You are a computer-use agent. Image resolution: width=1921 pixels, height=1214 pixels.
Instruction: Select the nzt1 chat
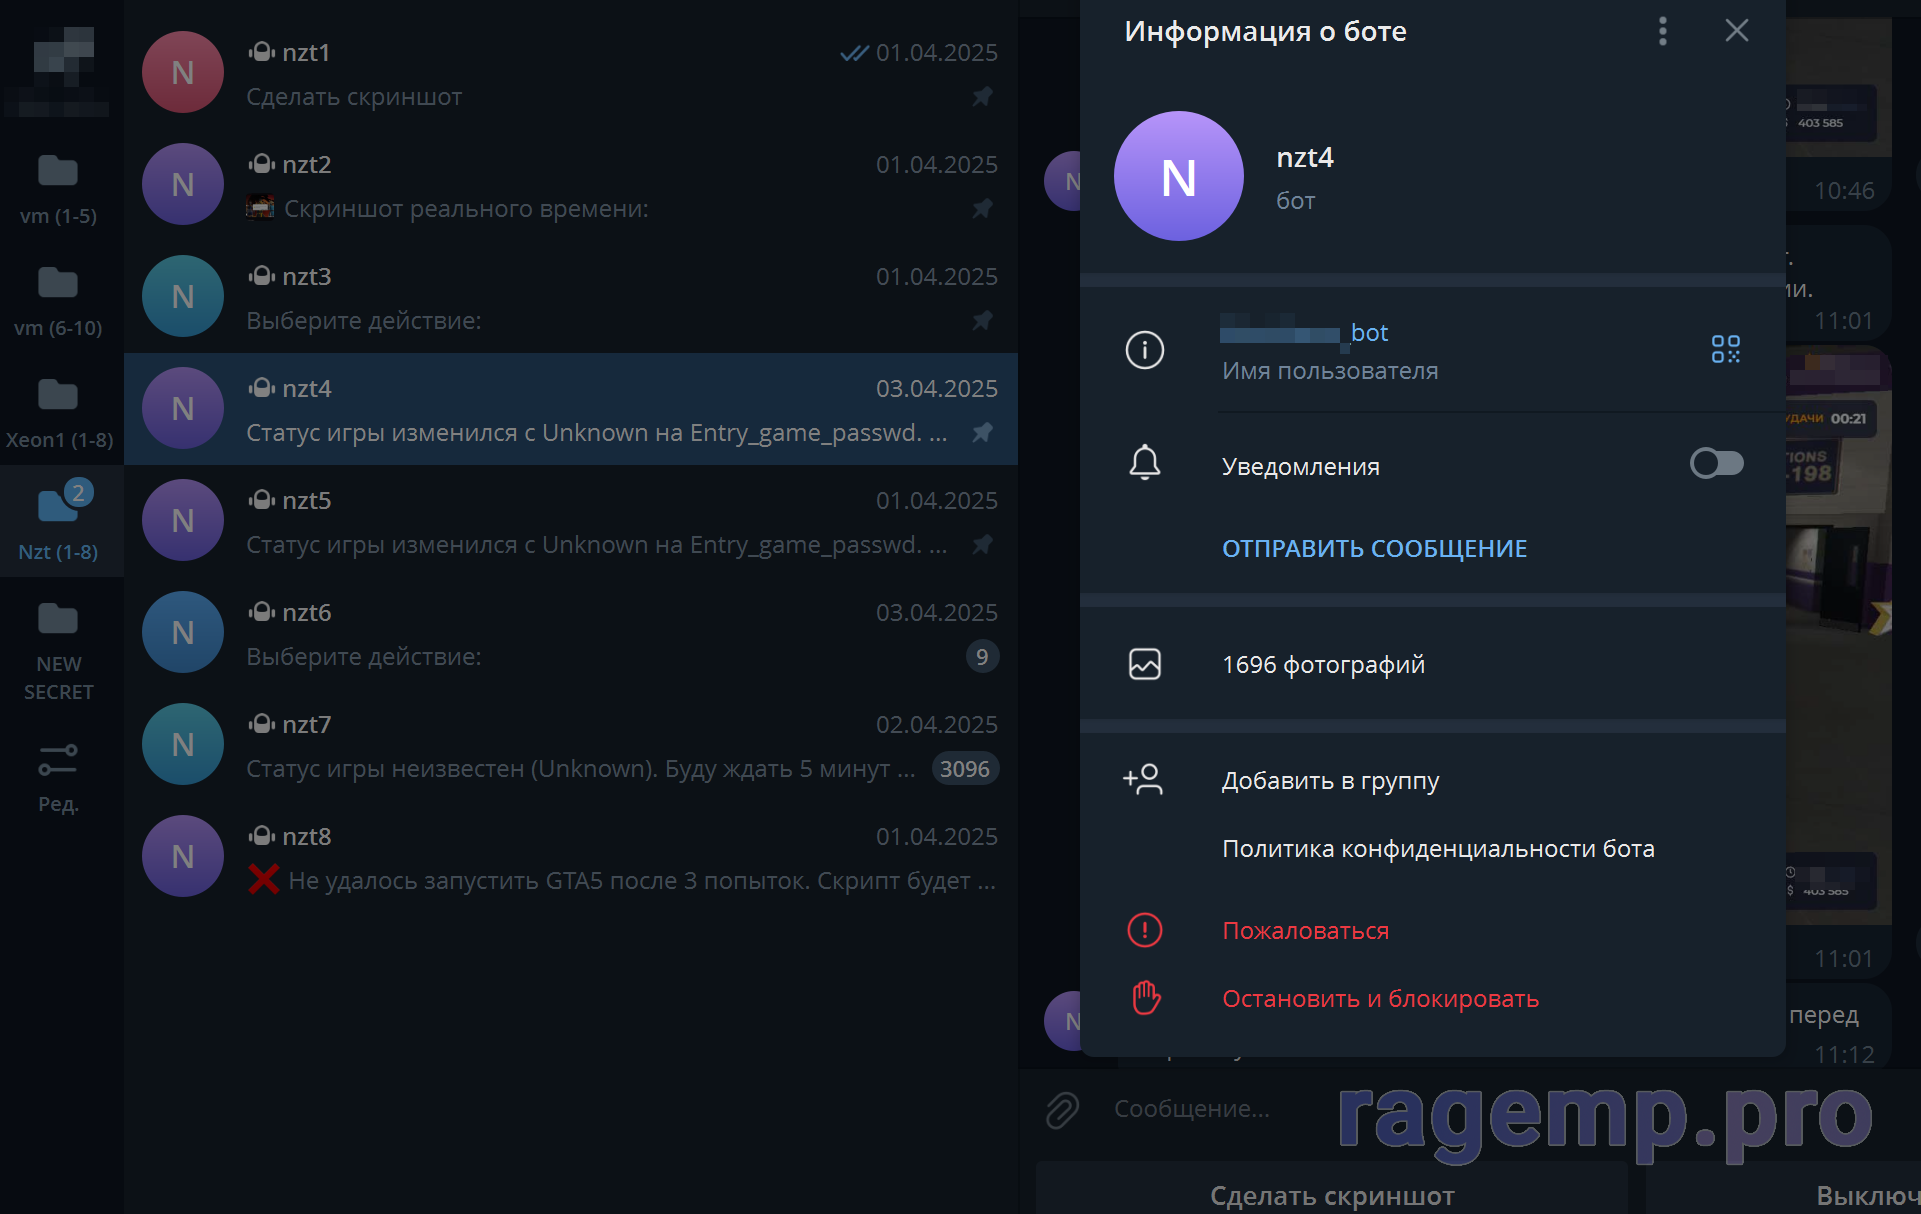pos(570,73)
